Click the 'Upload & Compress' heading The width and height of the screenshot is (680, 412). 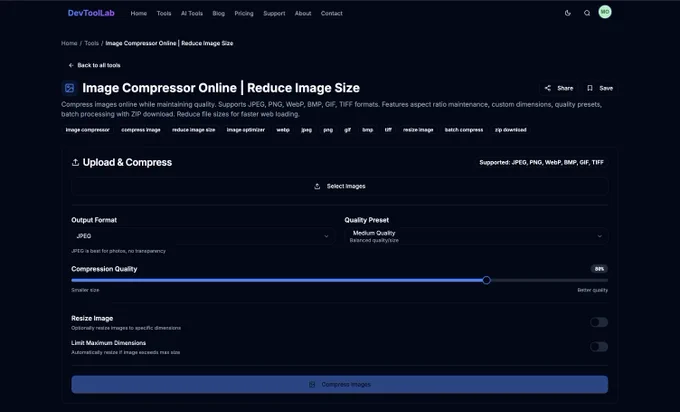point(127,162)
